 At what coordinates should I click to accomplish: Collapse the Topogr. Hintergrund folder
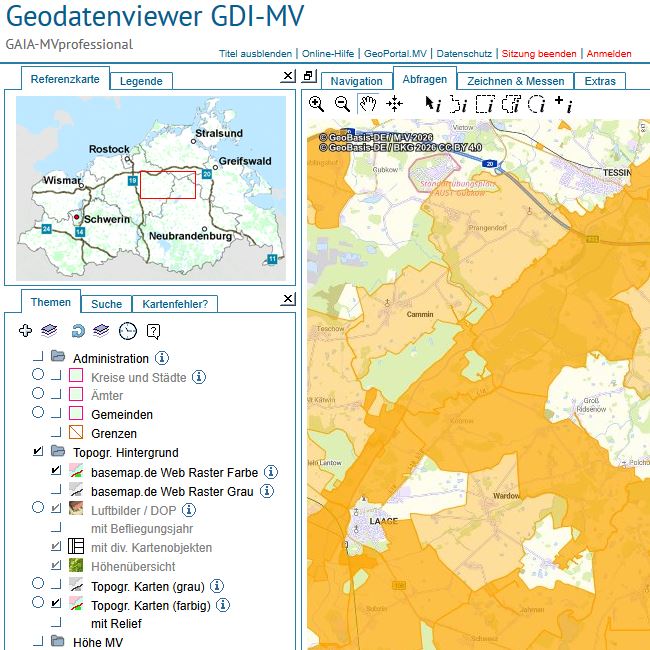pos(58,451)
